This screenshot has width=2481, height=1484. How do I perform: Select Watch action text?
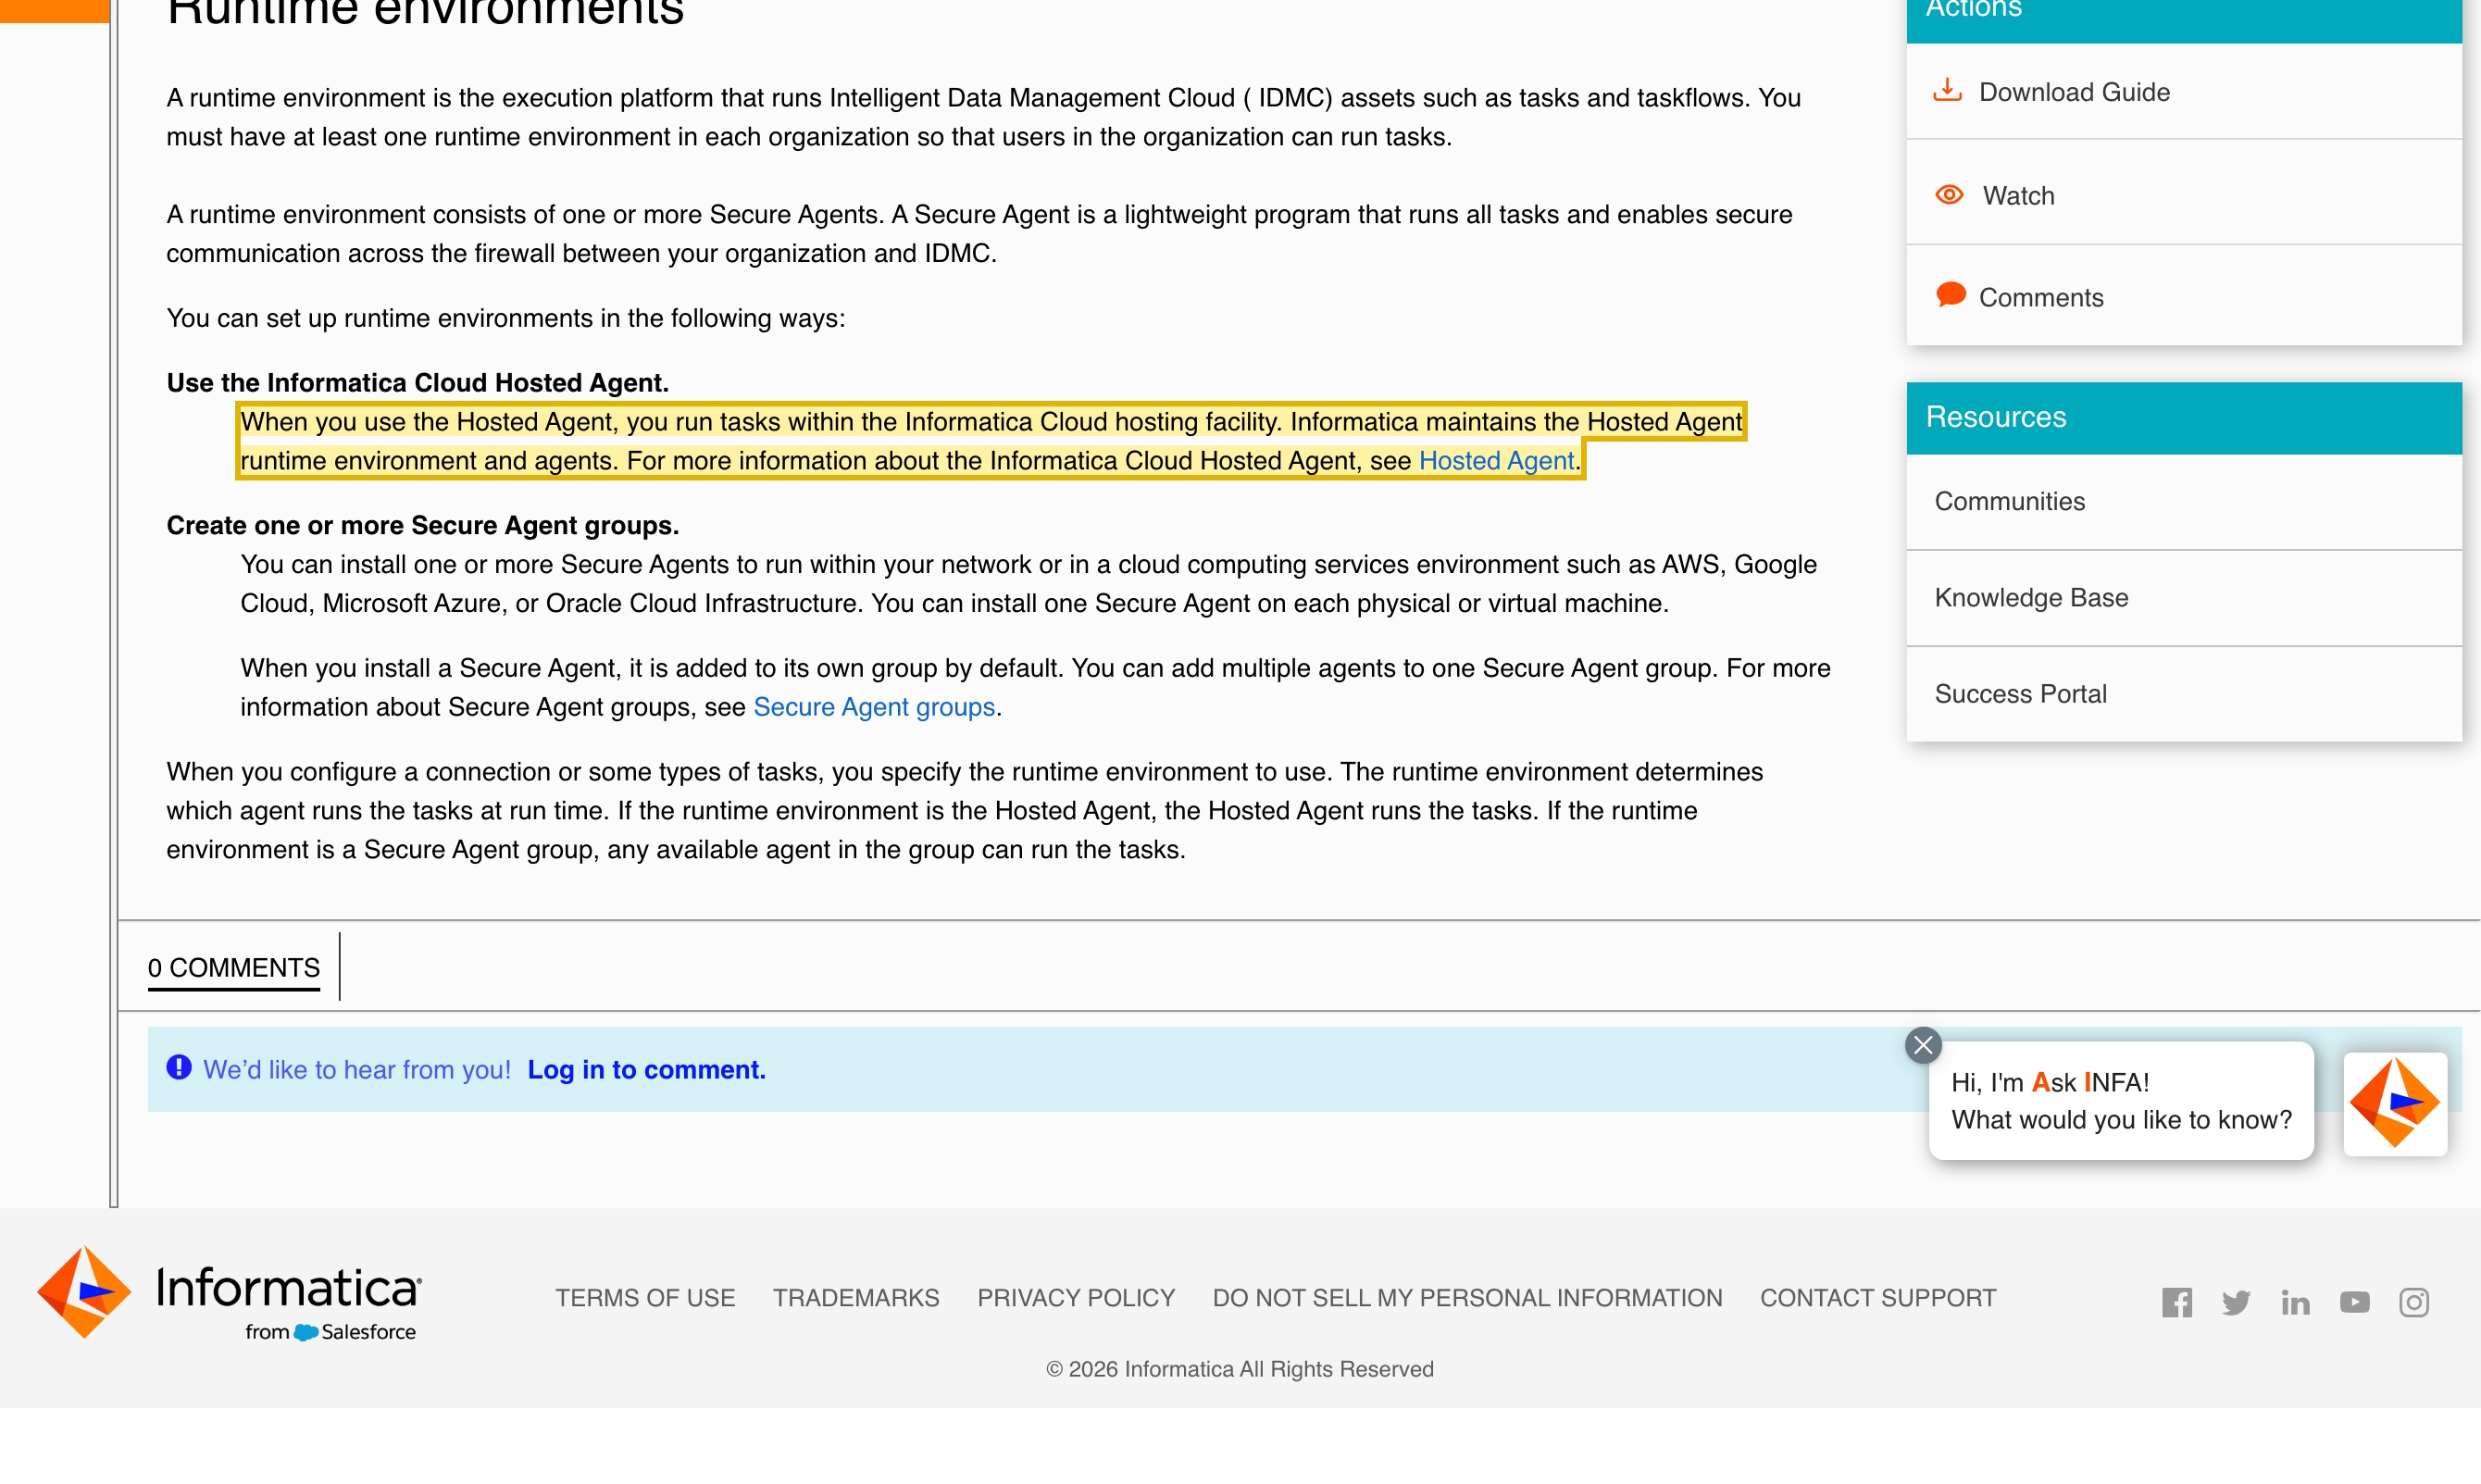pyautogui.click(x=2018, y=196)
